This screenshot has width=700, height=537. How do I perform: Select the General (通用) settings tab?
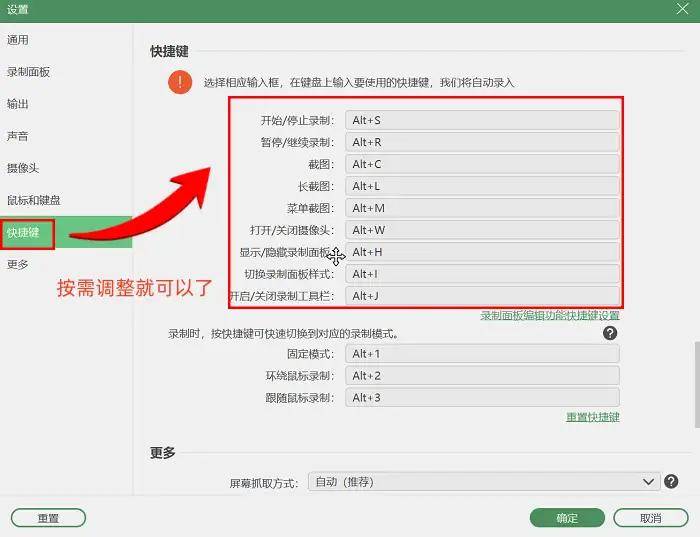coord(18,40)
